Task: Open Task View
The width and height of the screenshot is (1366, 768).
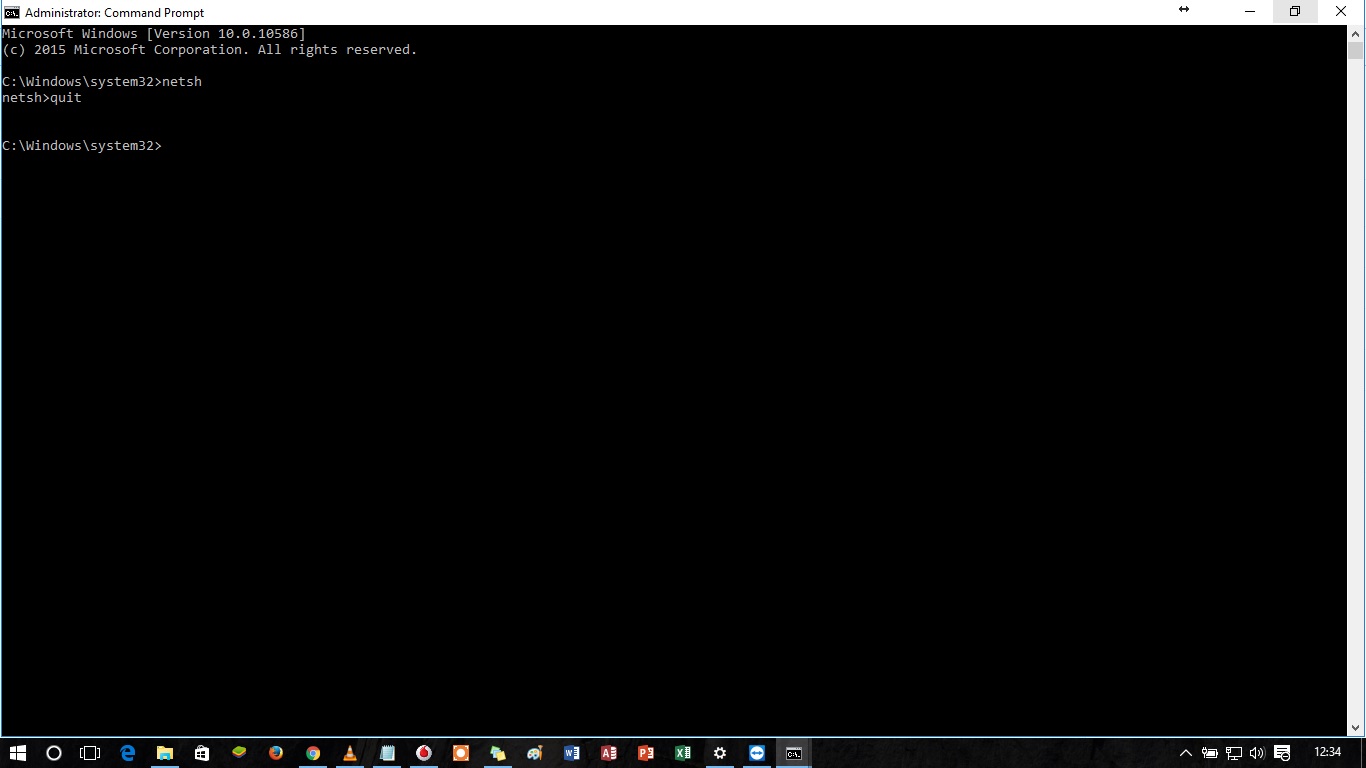Action: coord(90,753)
